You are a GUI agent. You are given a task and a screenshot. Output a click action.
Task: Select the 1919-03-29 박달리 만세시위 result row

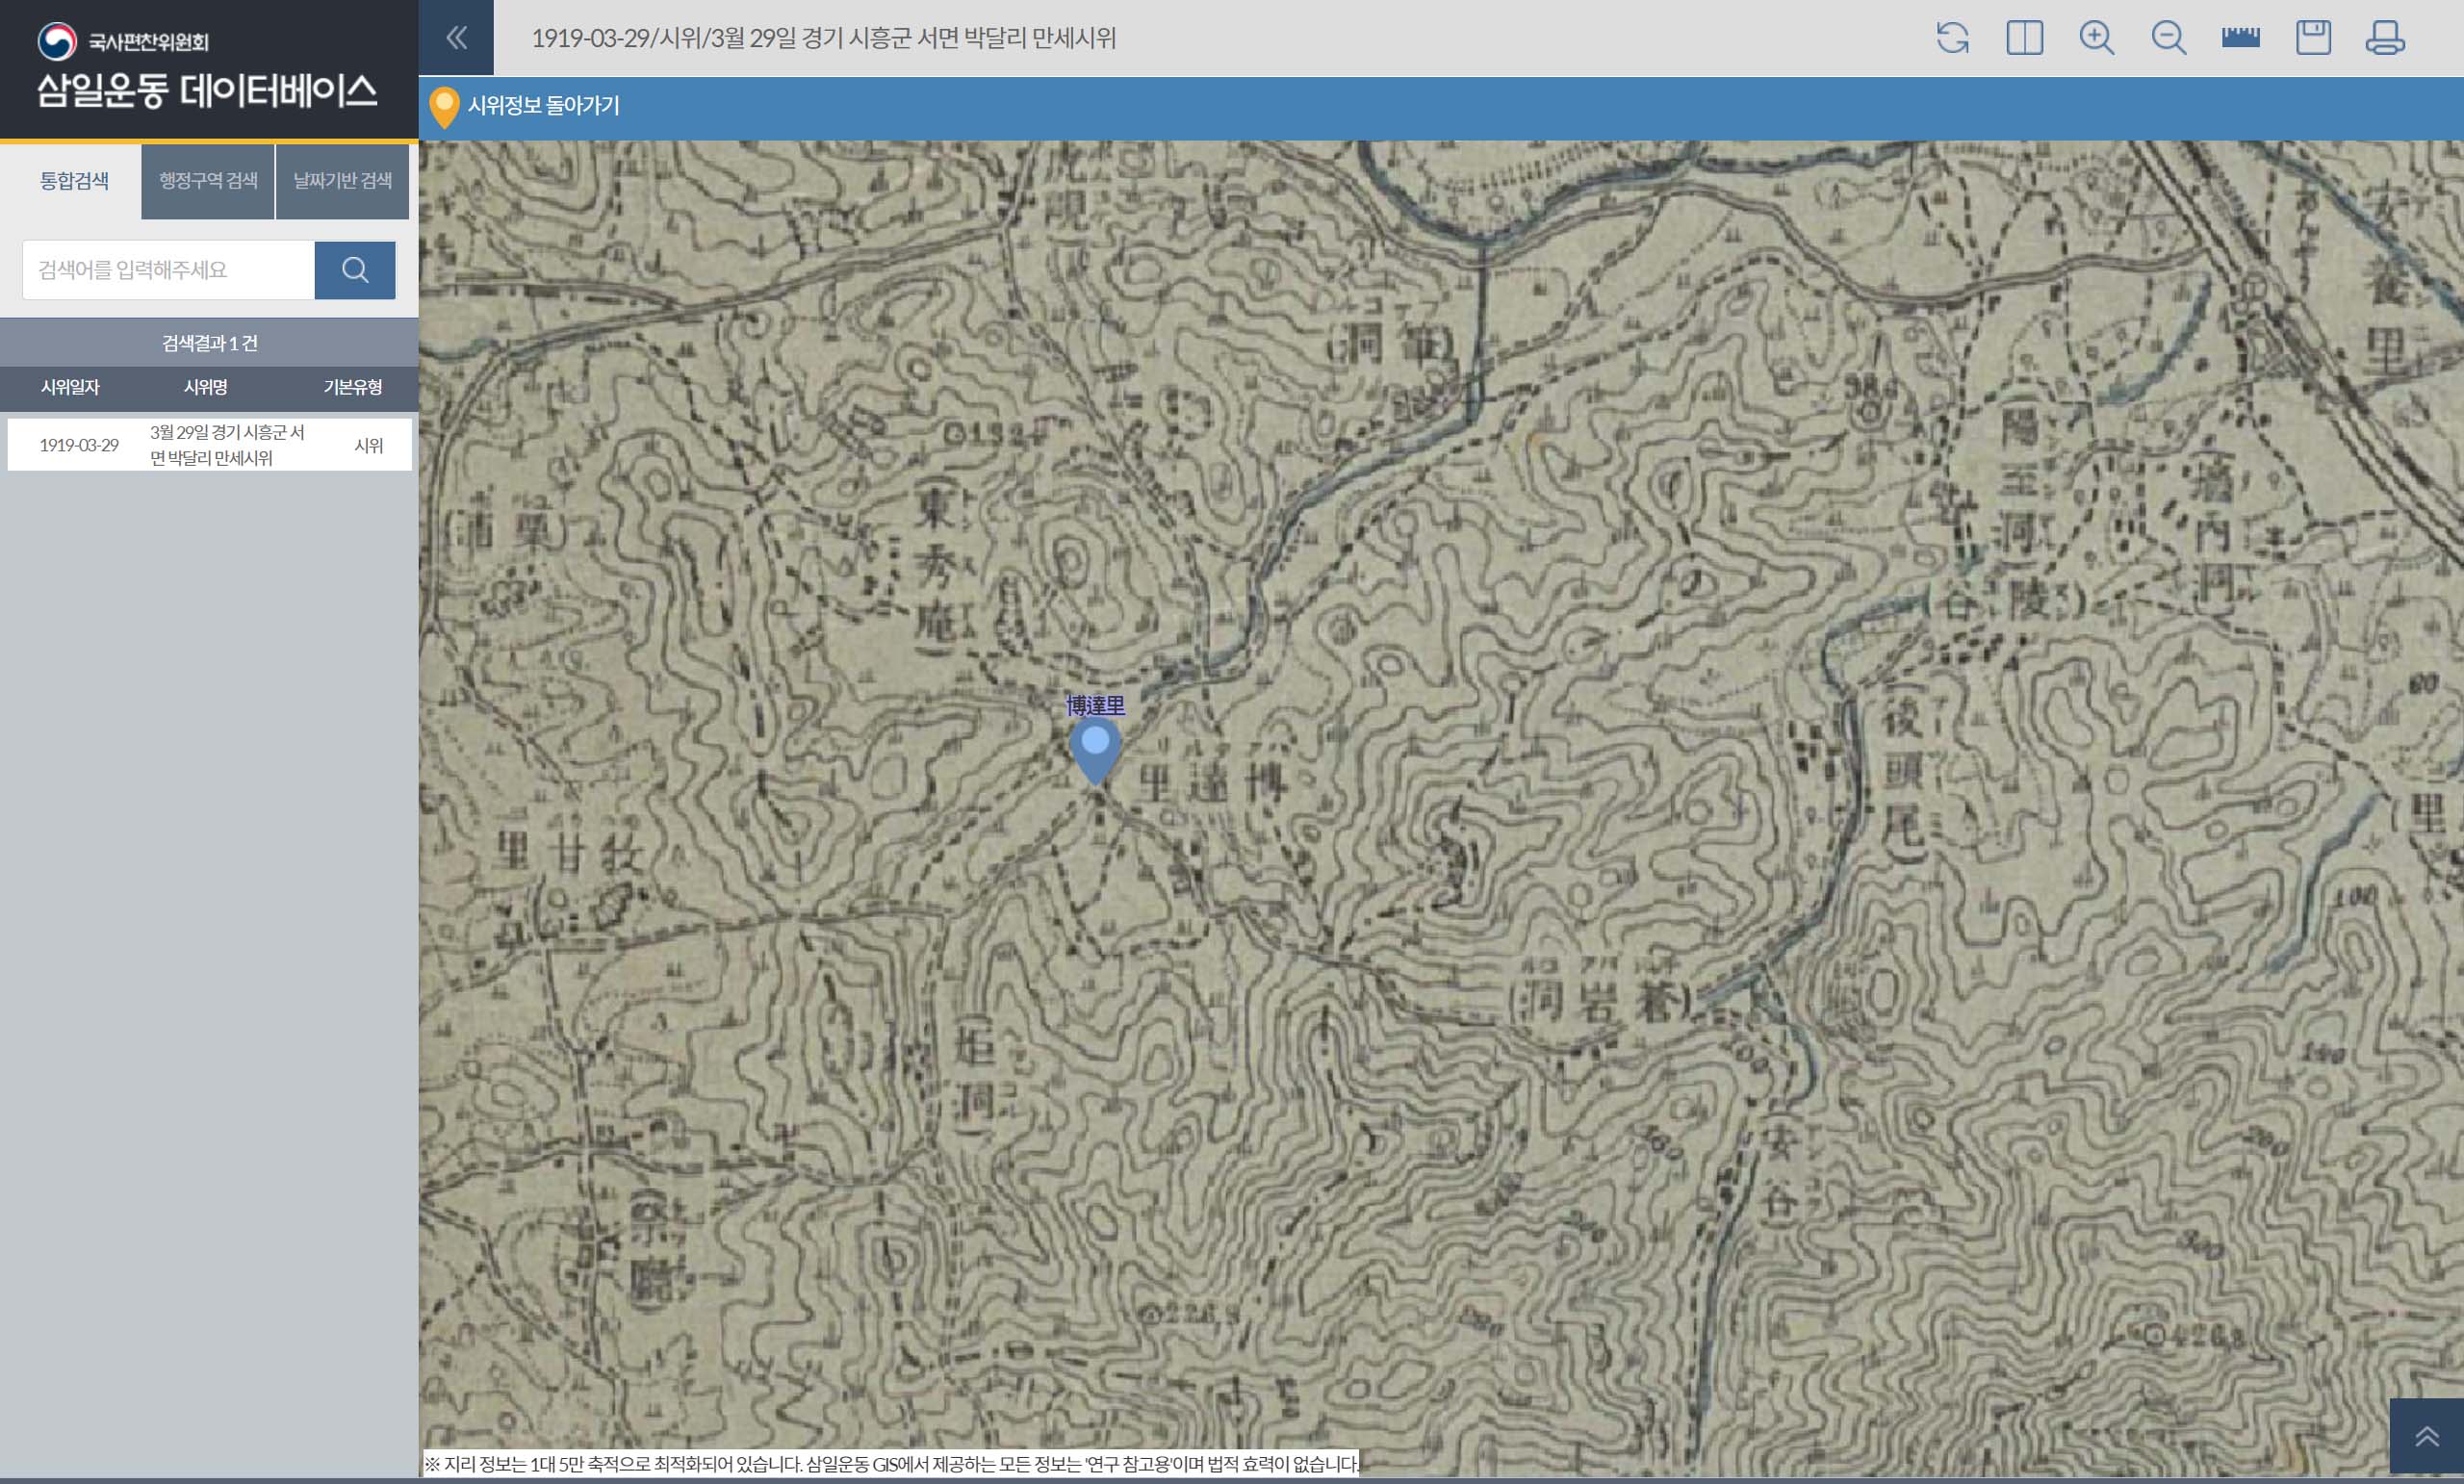210,445
